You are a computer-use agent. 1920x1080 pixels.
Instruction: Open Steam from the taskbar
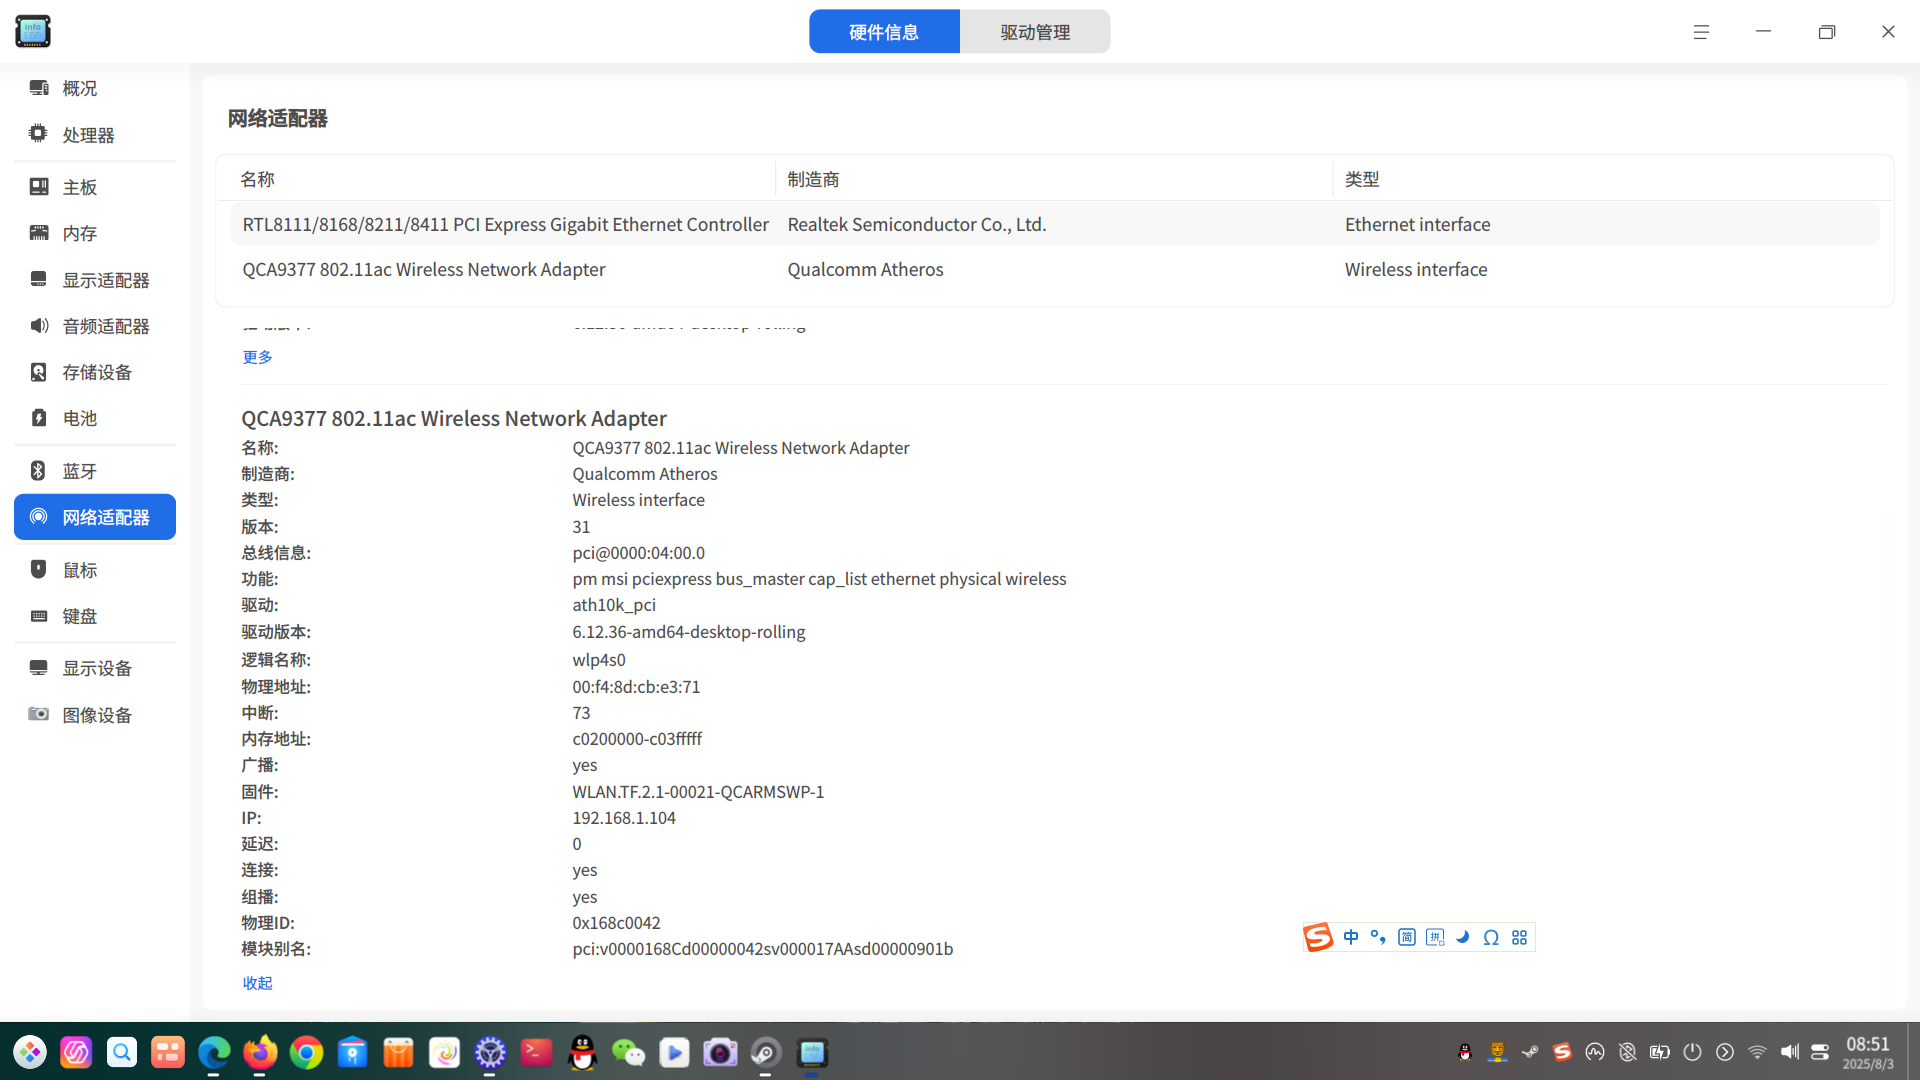tap(766, 1052)
